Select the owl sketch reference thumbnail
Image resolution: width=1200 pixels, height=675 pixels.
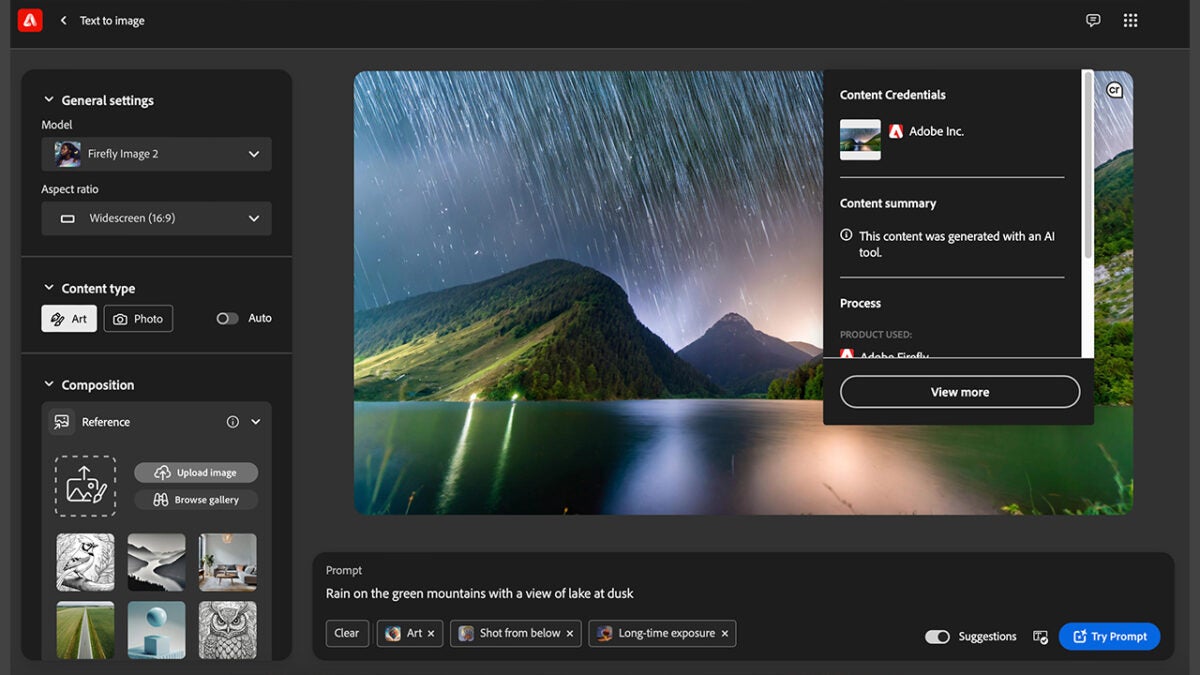[227, 629]
